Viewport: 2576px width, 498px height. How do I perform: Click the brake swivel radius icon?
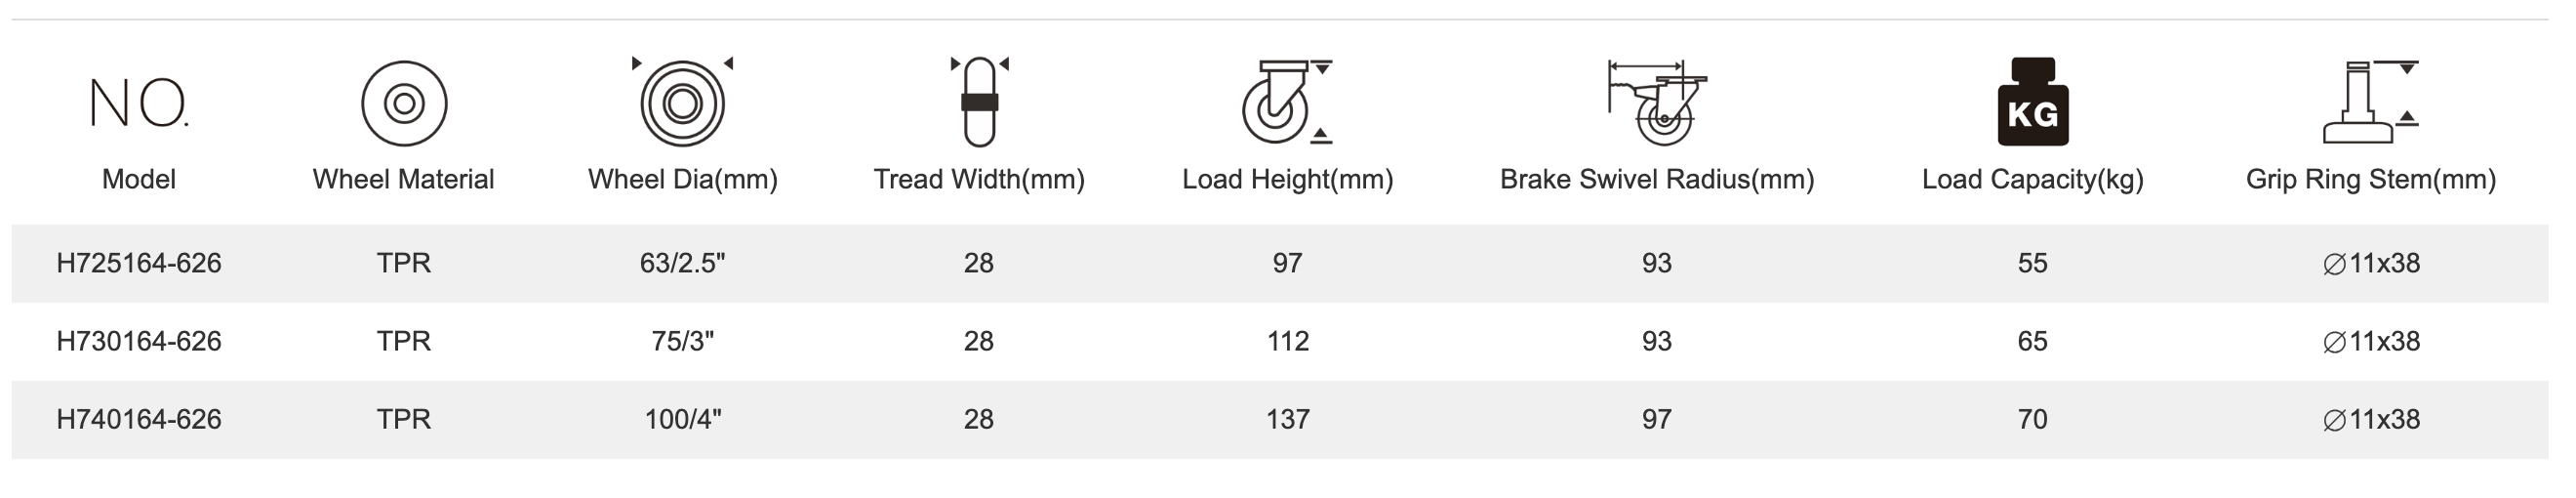[x=1657, y=101]
